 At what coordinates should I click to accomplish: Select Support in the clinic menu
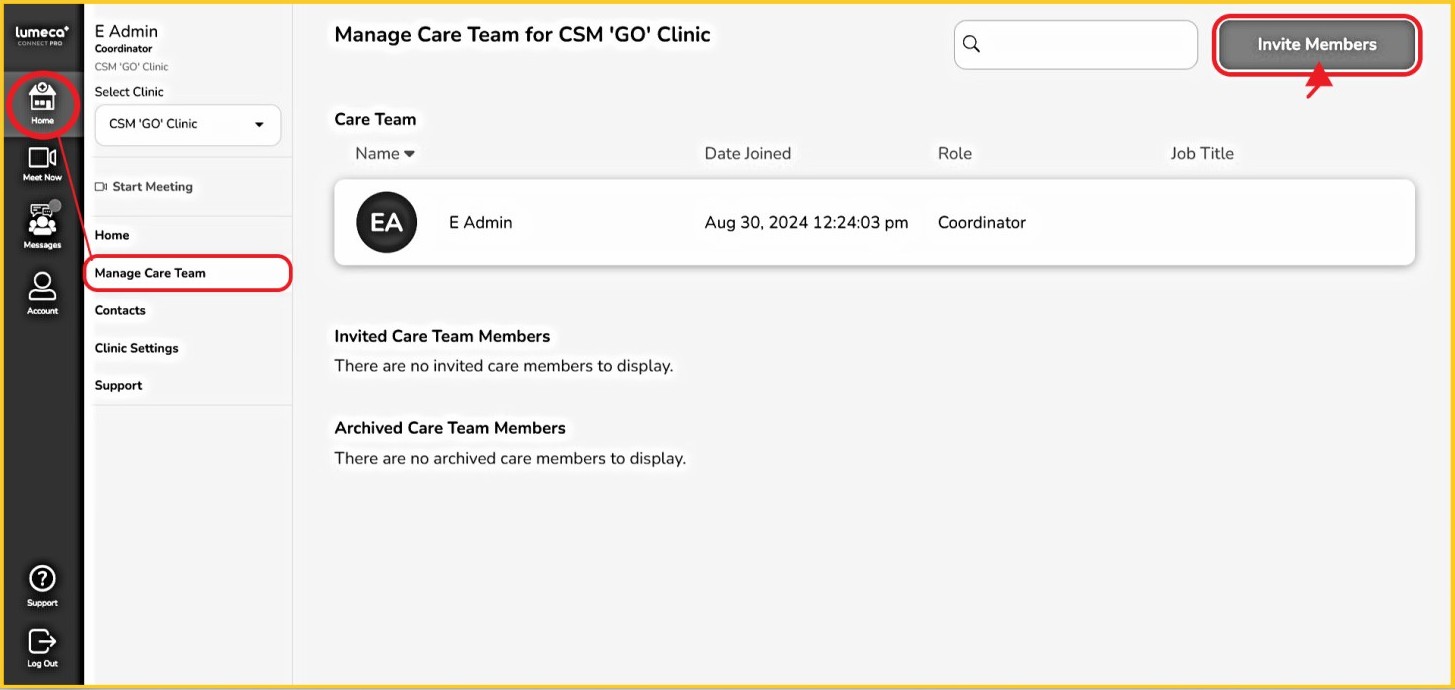[118, 385]
